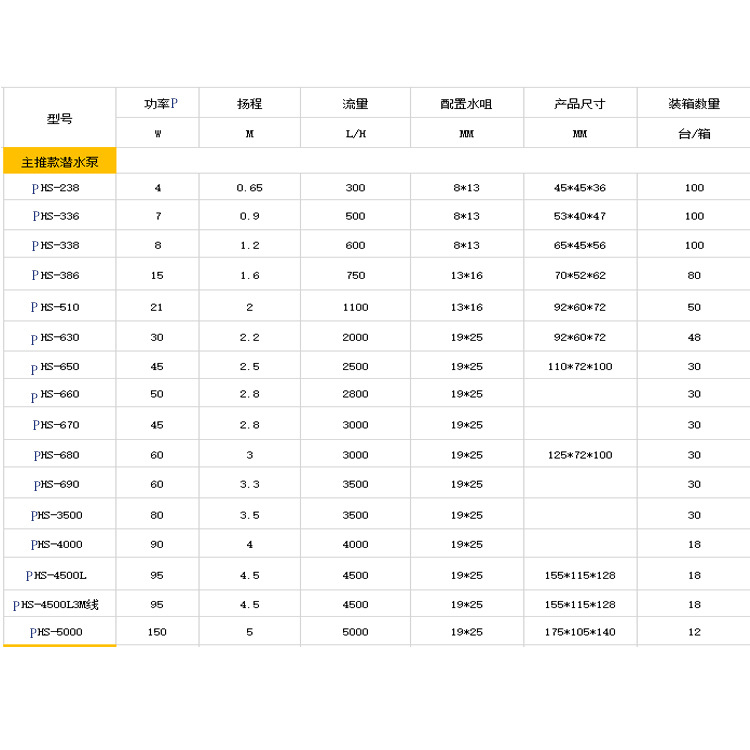
Task: Select model PHS-338
Action: 55,245
